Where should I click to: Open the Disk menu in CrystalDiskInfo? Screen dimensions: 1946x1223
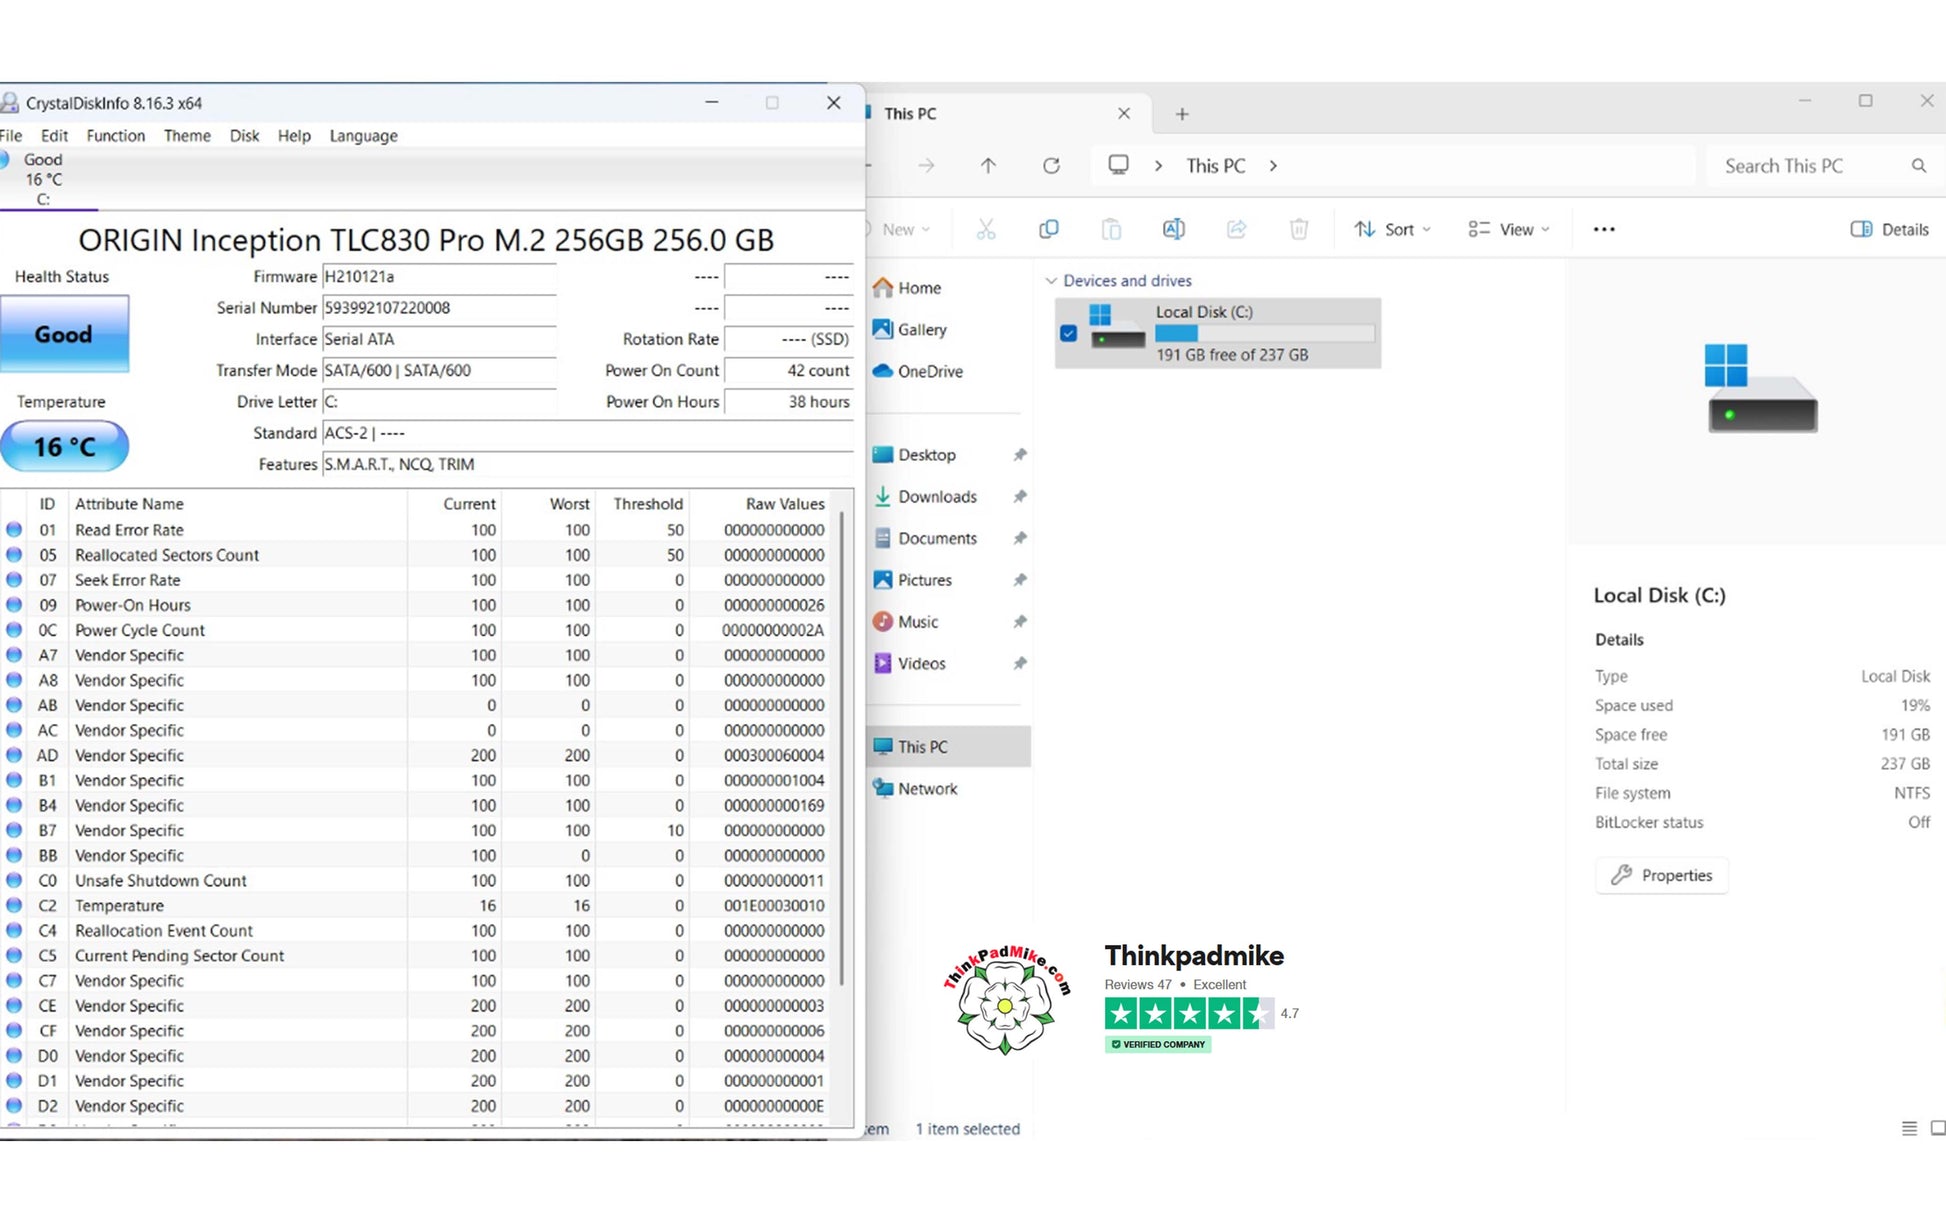pos(244,136)
